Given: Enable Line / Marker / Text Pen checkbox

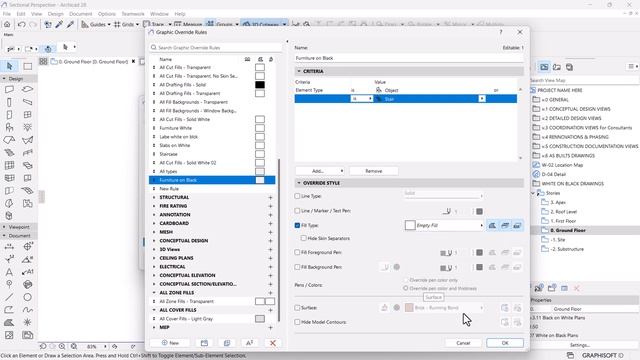Looking at the screenshot, I should point(297,211).
